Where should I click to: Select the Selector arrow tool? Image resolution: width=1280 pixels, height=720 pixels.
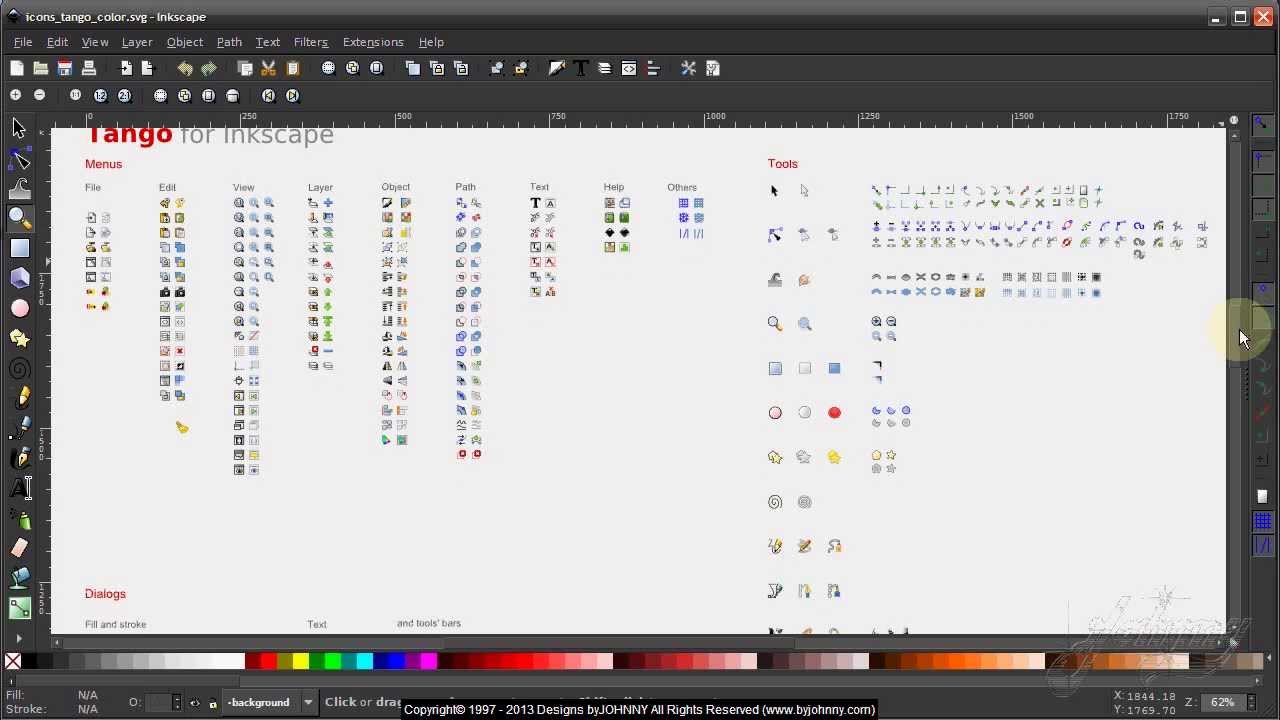[19, 128]
